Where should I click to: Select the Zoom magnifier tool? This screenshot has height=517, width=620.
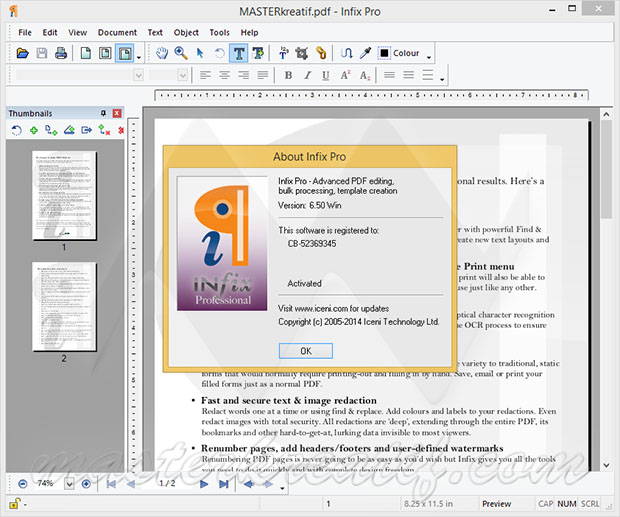click(181, 53)
